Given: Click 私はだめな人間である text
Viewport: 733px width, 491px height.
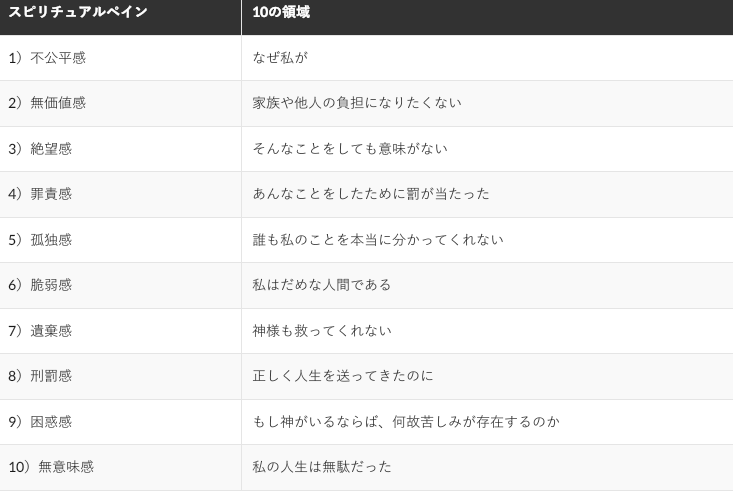Looking at the screenshot, I should [x=322, y=285].
